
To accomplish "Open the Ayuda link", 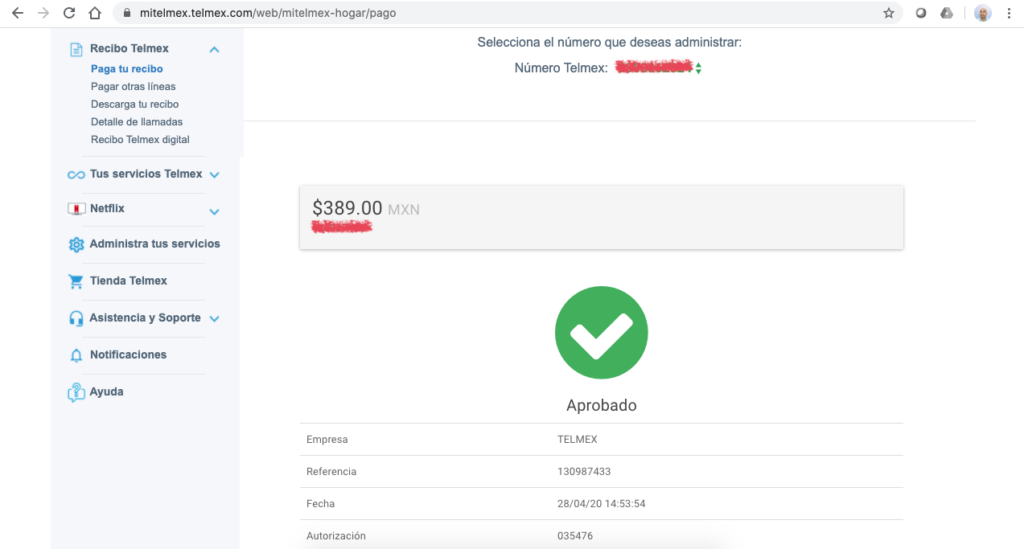I will click(106, 392).
